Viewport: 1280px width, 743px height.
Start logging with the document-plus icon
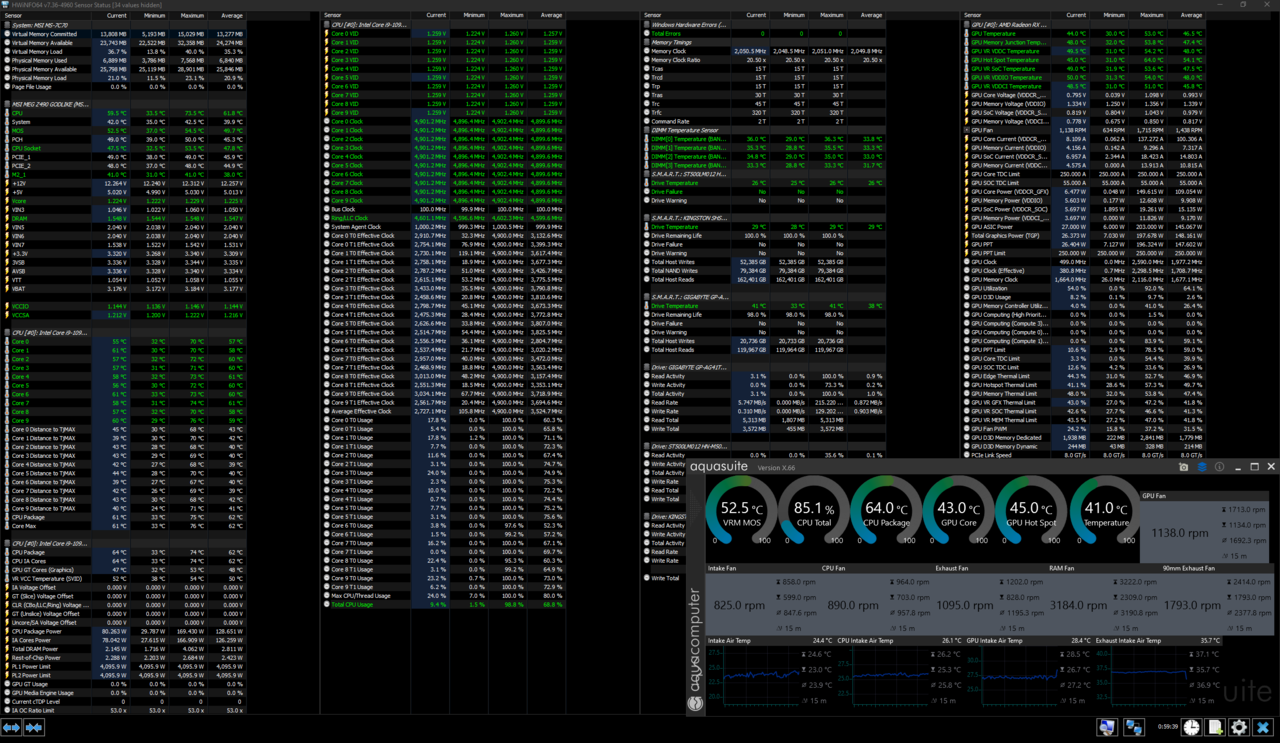point(1215,727)
